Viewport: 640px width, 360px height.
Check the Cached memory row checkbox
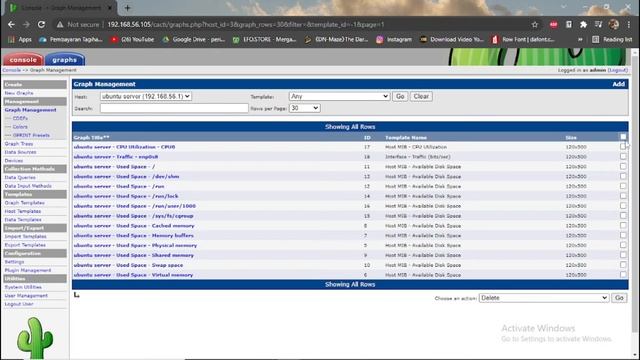tap(623, 225)
